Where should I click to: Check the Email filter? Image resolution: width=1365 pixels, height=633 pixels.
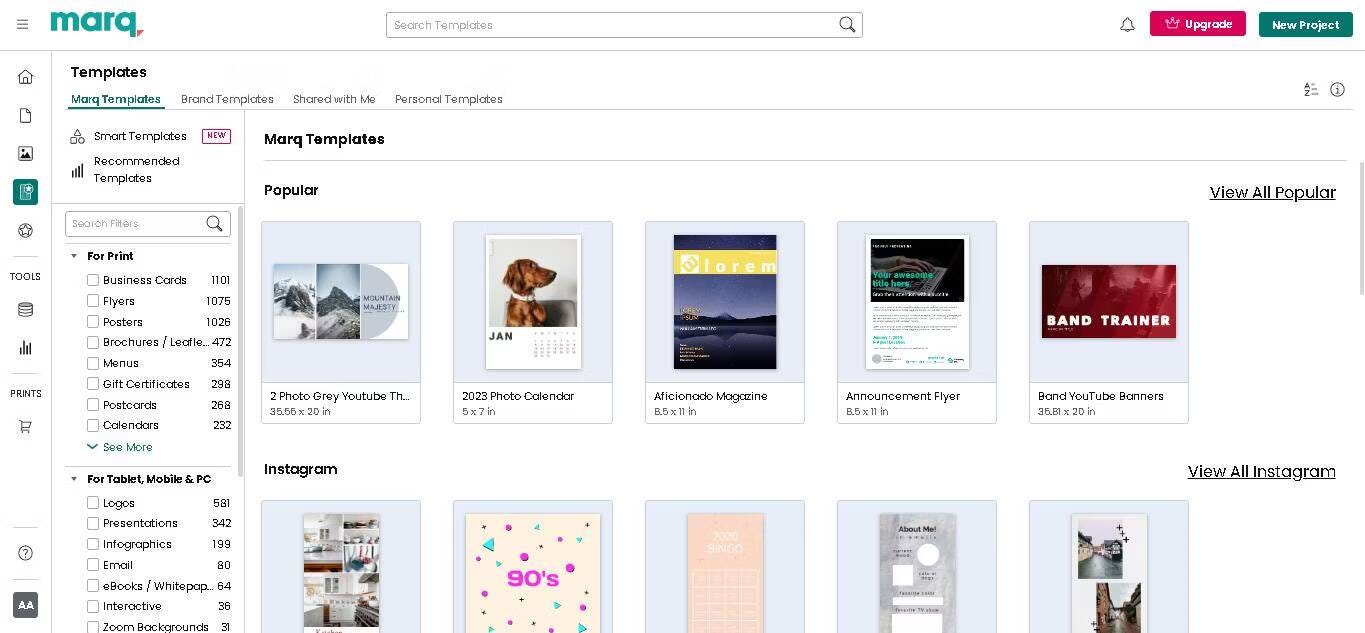93,565
